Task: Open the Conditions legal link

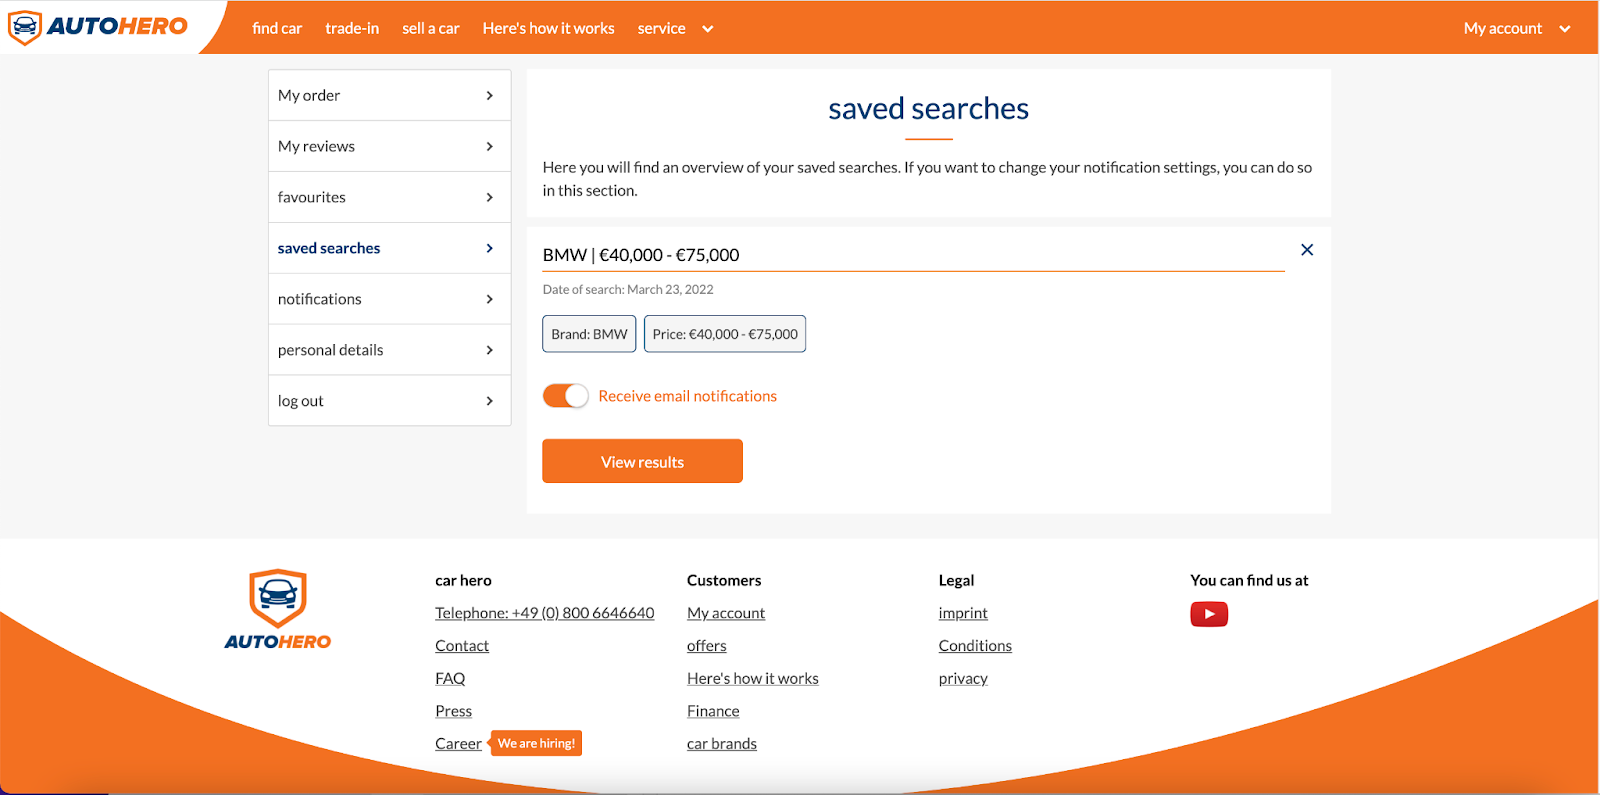Action: (975, 646)
